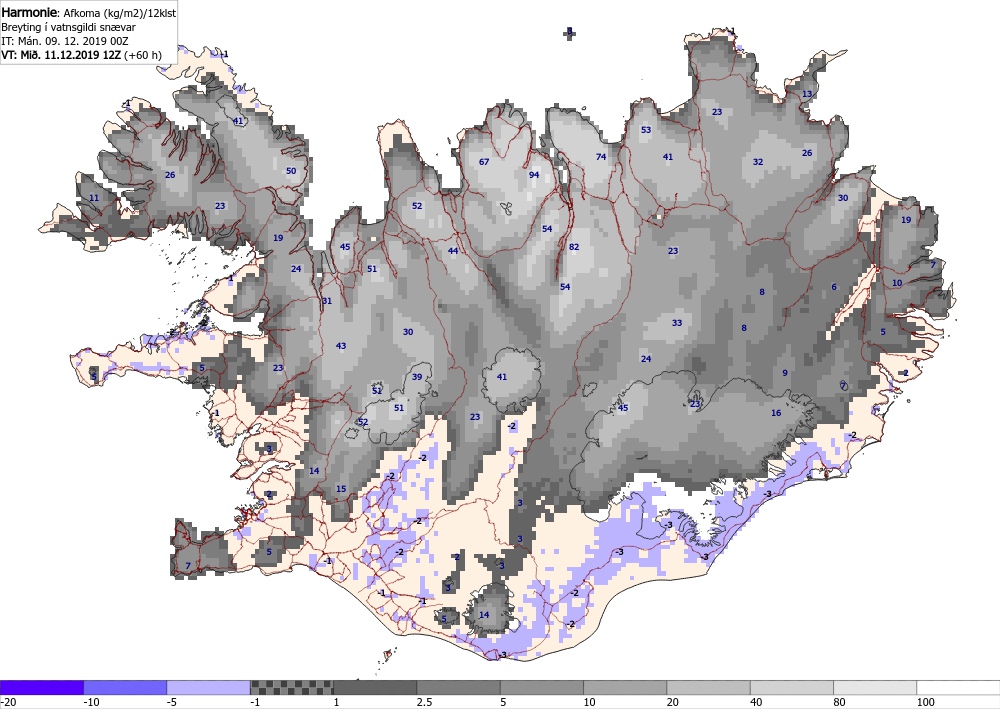Click the 'Breyting í vatnsgildi snævar' subtitle
The width and height of the screenshot is (1000, 709).
pos(68,27)
